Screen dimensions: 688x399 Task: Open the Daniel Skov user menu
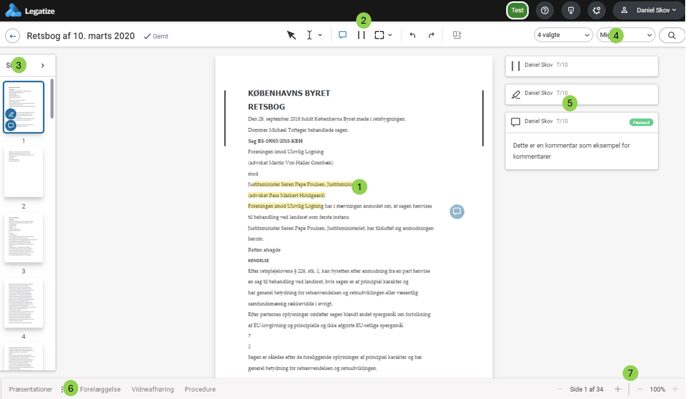click(648, 10)
